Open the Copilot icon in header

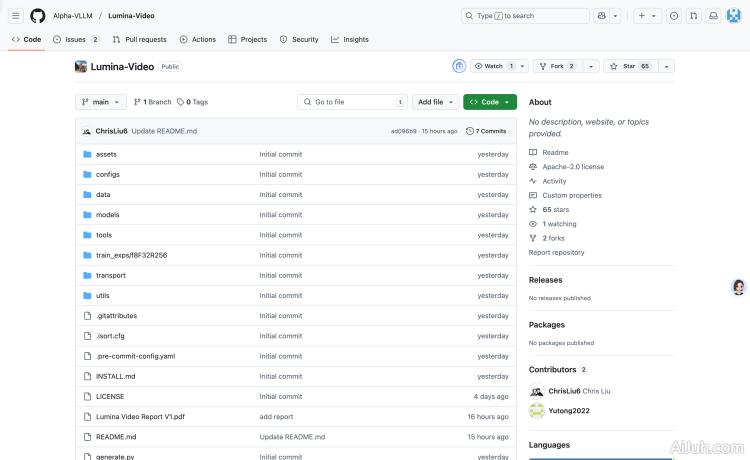(x=602, y=16)
